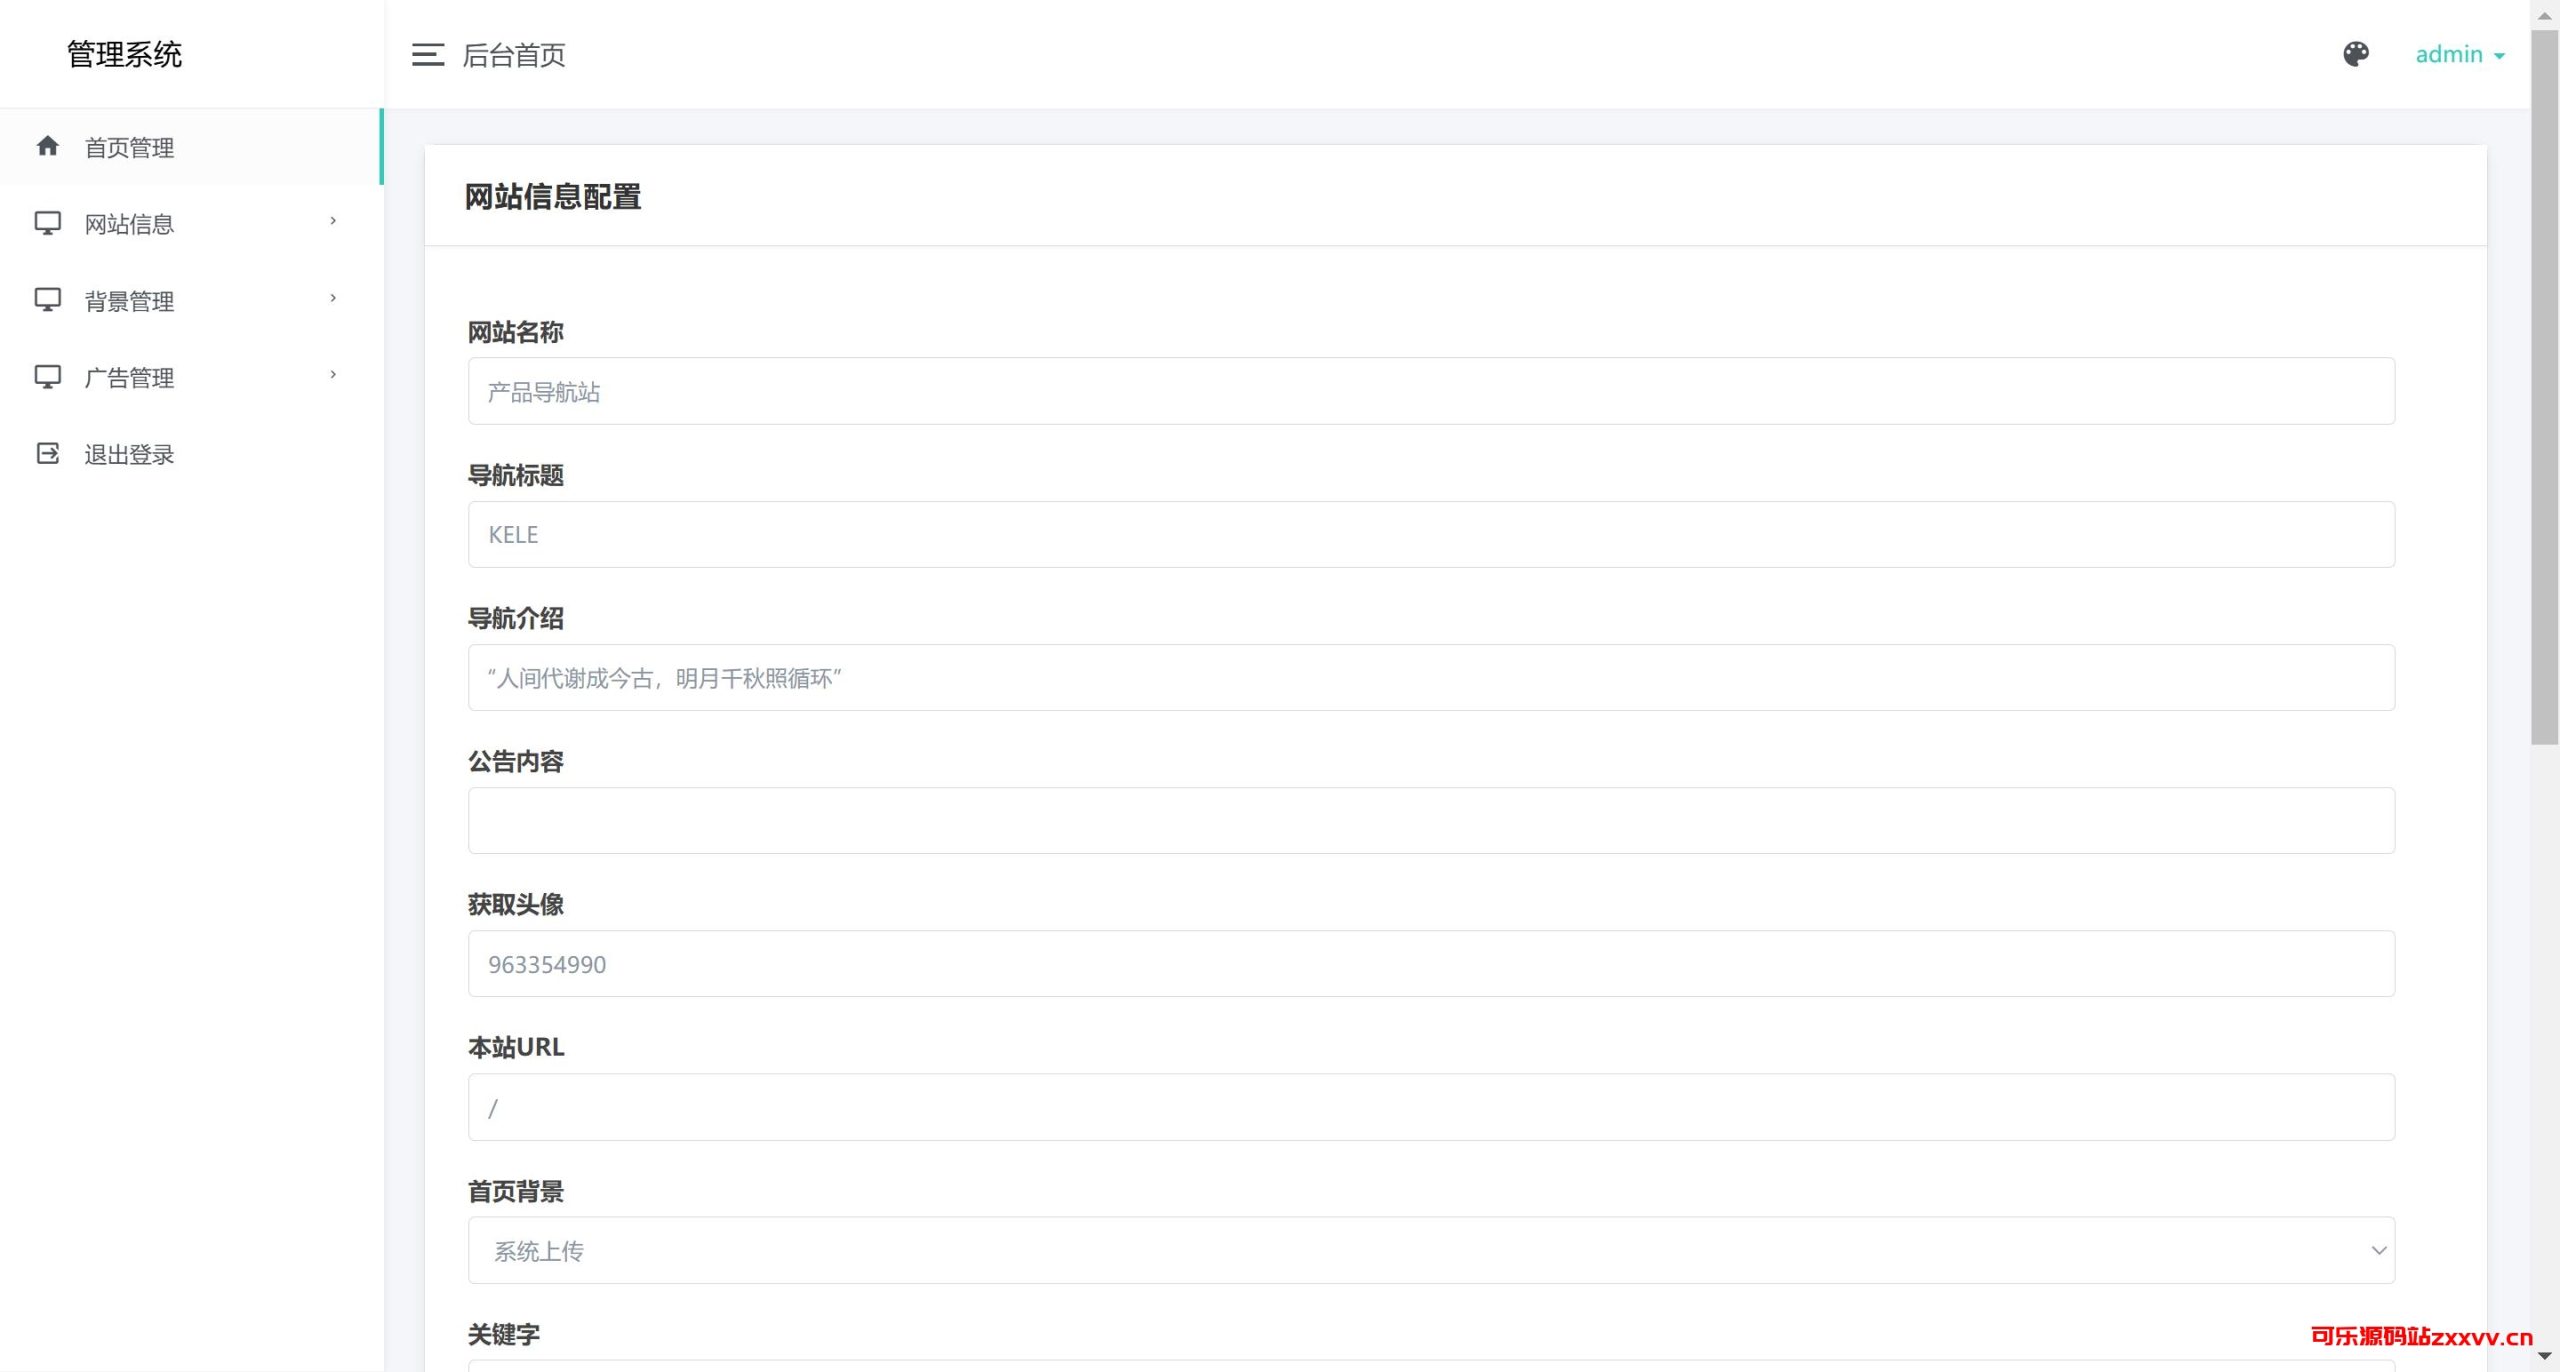This screenshot has width=2560, height=1372.
Task: Expand the 网站信息 submenu chevron
Action: click(333, 221)
